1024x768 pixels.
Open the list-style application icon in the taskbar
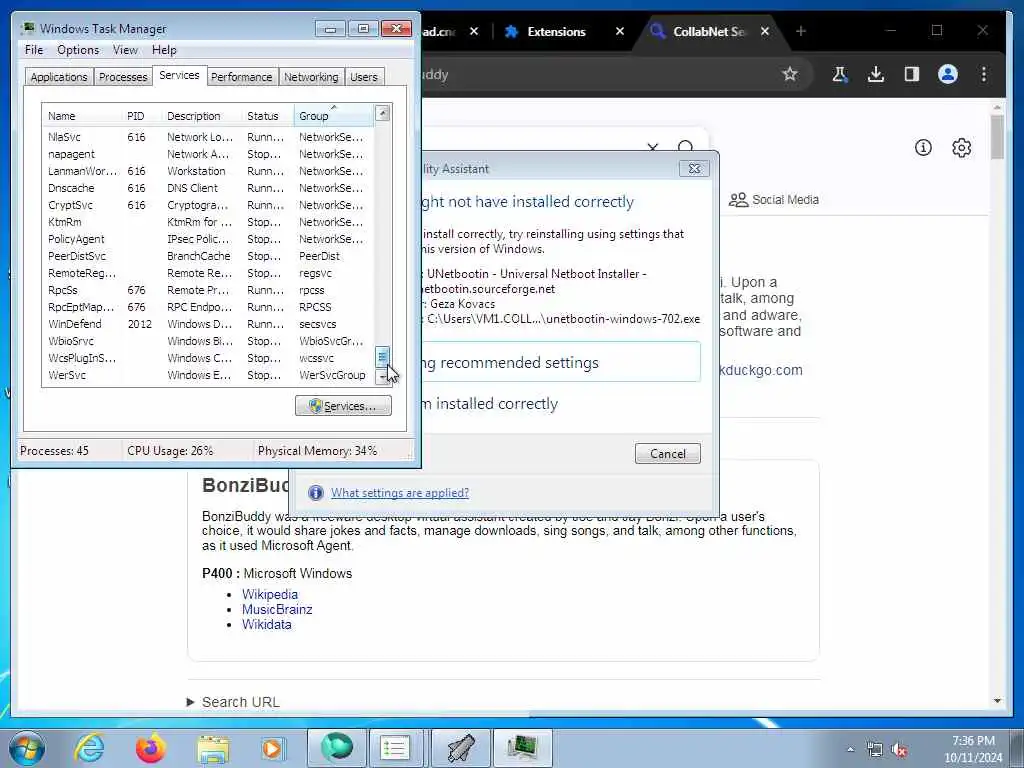coord(395,748)
